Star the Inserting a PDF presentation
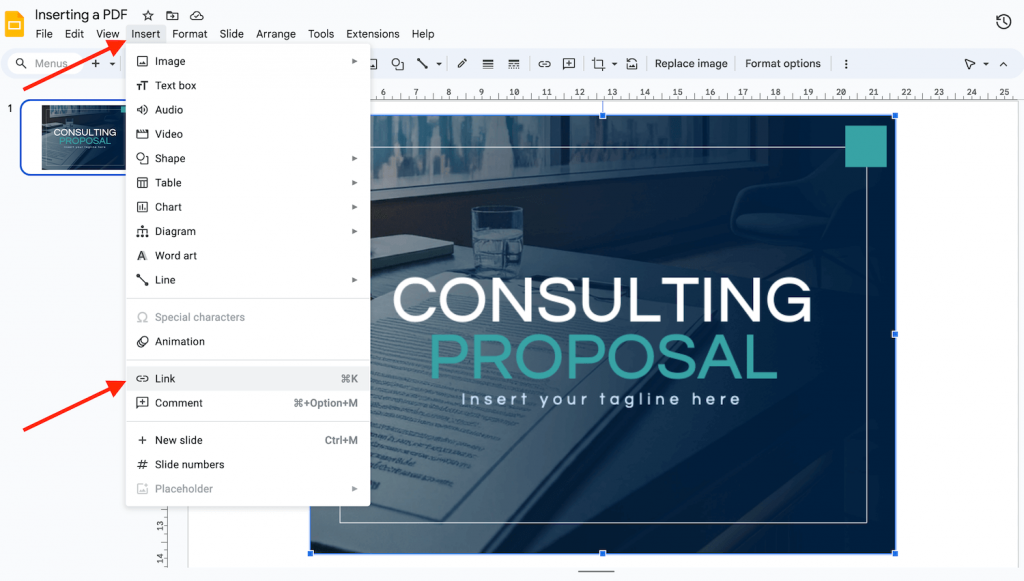The width and height of the screenshot is (1024, 581). 147,14
